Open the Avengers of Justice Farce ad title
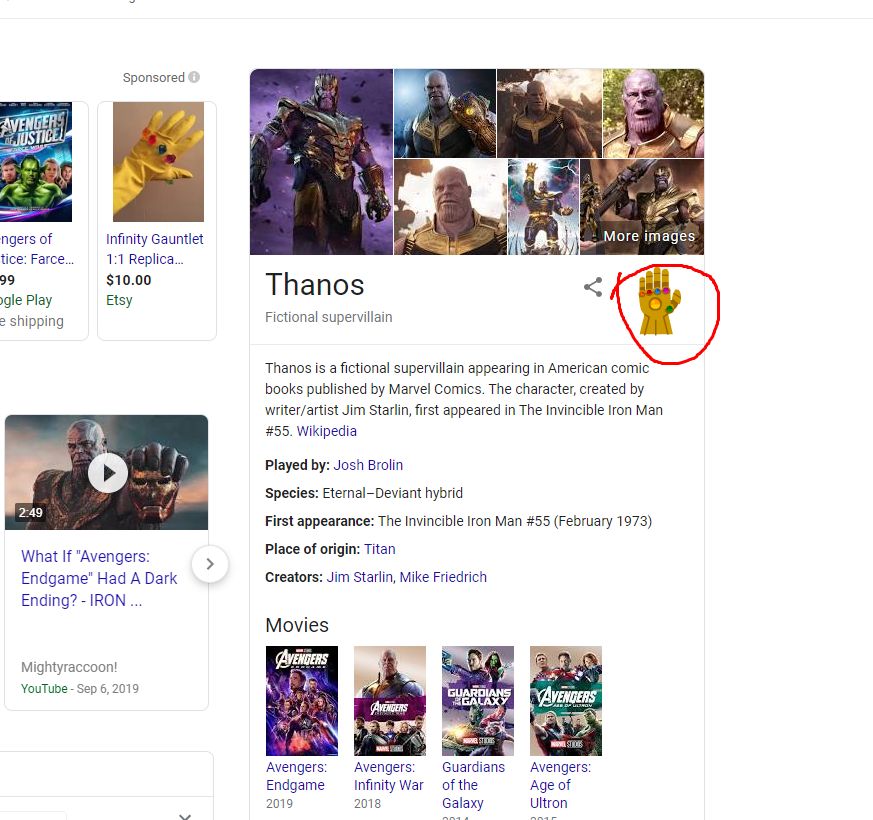This screenshot has width=873, height=820. 37,249
